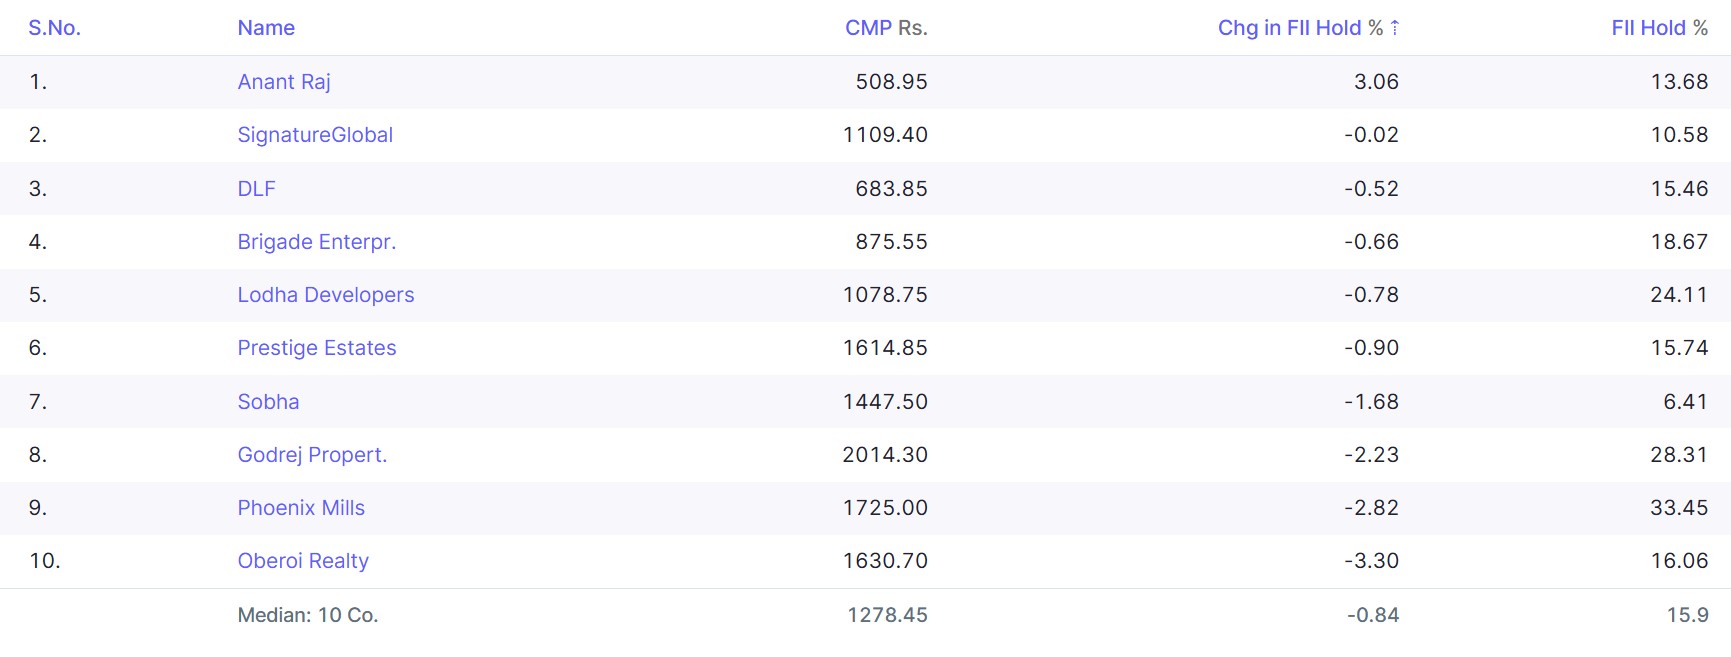Click the Sobha company name
Image resolution: width=1731 pixels, height=657 pixels.
268,402
